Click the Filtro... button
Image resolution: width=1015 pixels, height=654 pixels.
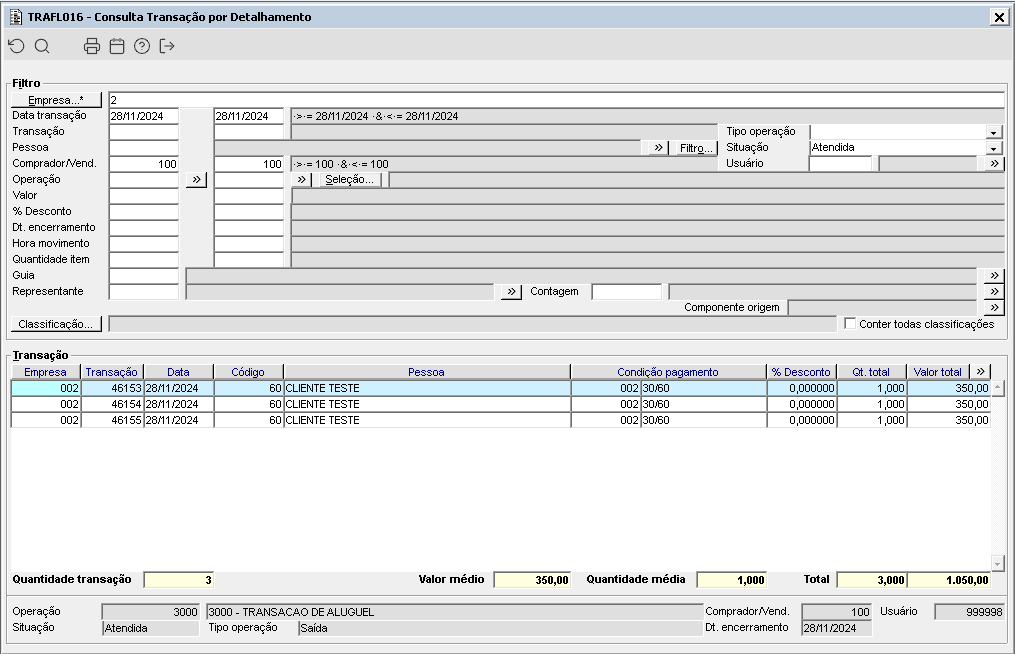click(x=696, y=148)
